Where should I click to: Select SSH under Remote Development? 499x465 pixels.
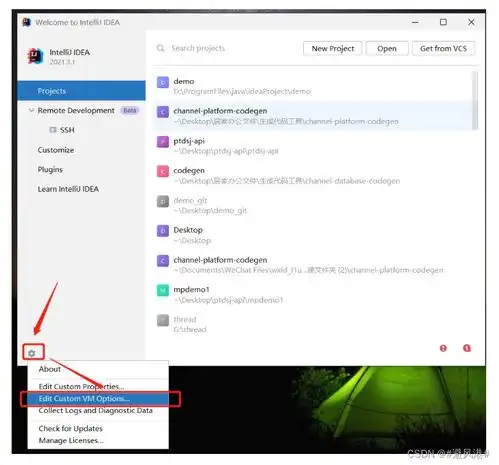(67, 130)
